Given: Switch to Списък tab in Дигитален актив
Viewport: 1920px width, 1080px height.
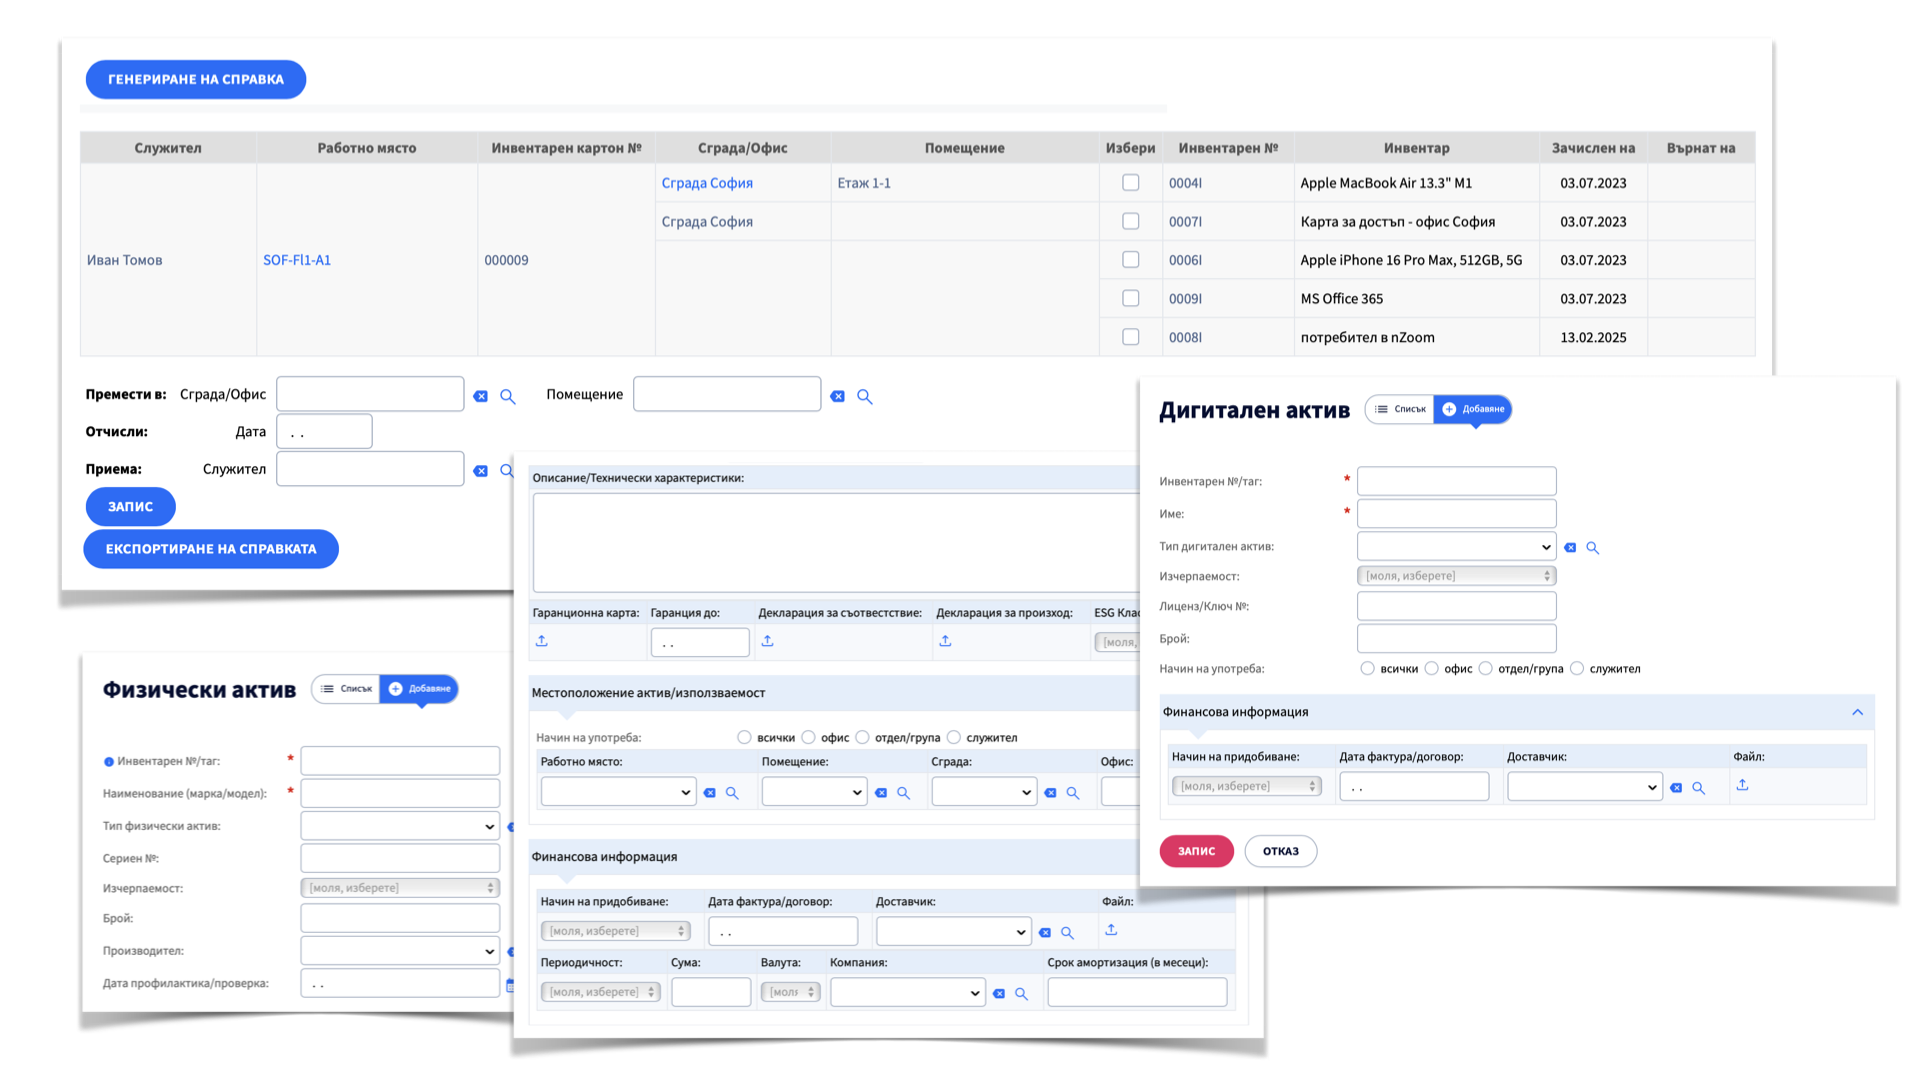Looking at the screenshot, I should (x=1400, y=409).
